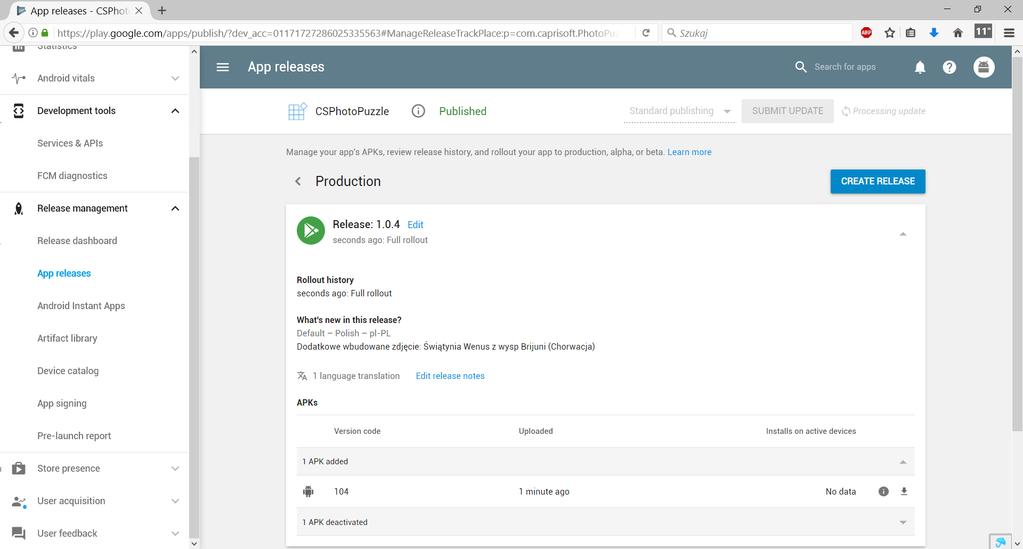
Task: Expand the 1 APK deactivated row
Action: [x=903, y=522]
